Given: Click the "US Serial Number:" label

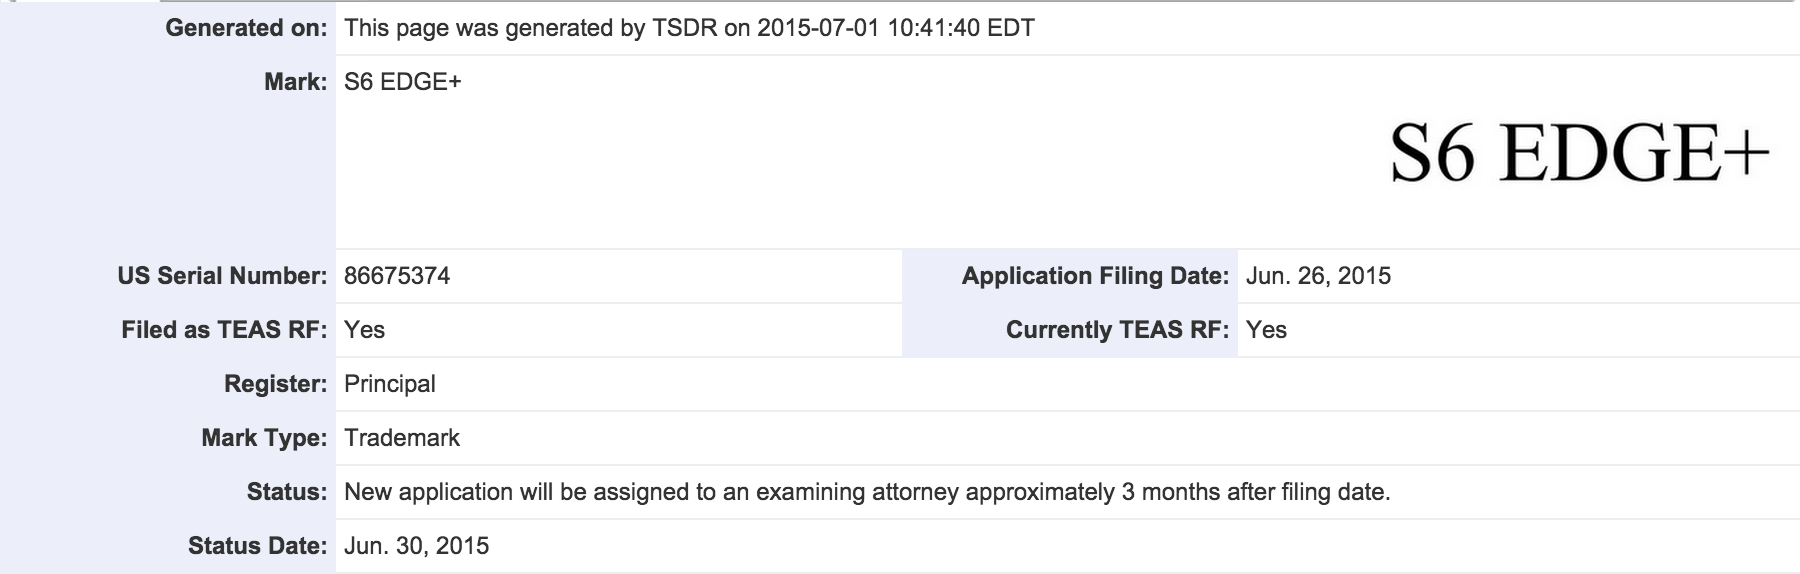Looking at the screenshot, I should pyautogui.click(x=222, y=276).
